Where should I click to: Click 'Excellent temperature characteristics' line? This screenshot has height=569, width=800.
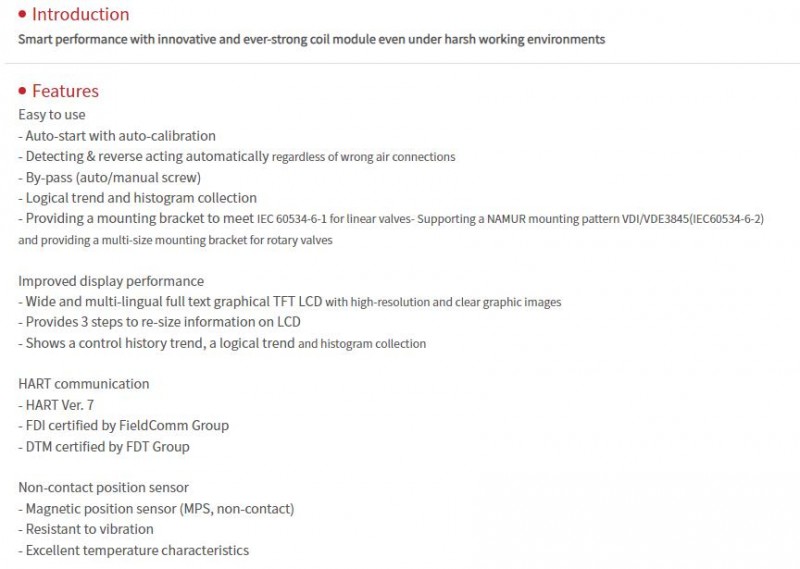tap(134, 551)
